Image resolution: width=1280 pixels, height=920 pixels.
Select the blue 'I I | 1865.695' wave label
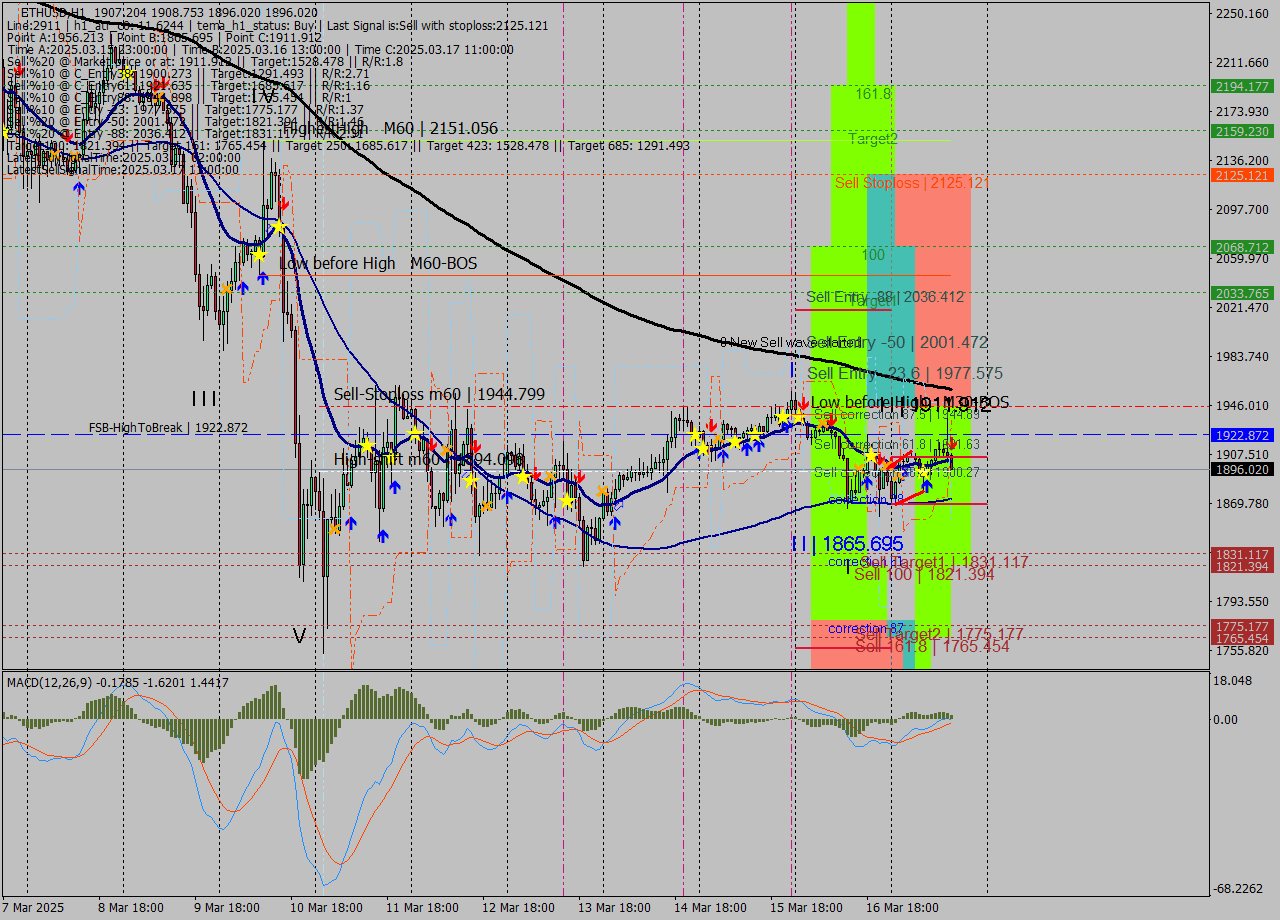tap(847, 544)
